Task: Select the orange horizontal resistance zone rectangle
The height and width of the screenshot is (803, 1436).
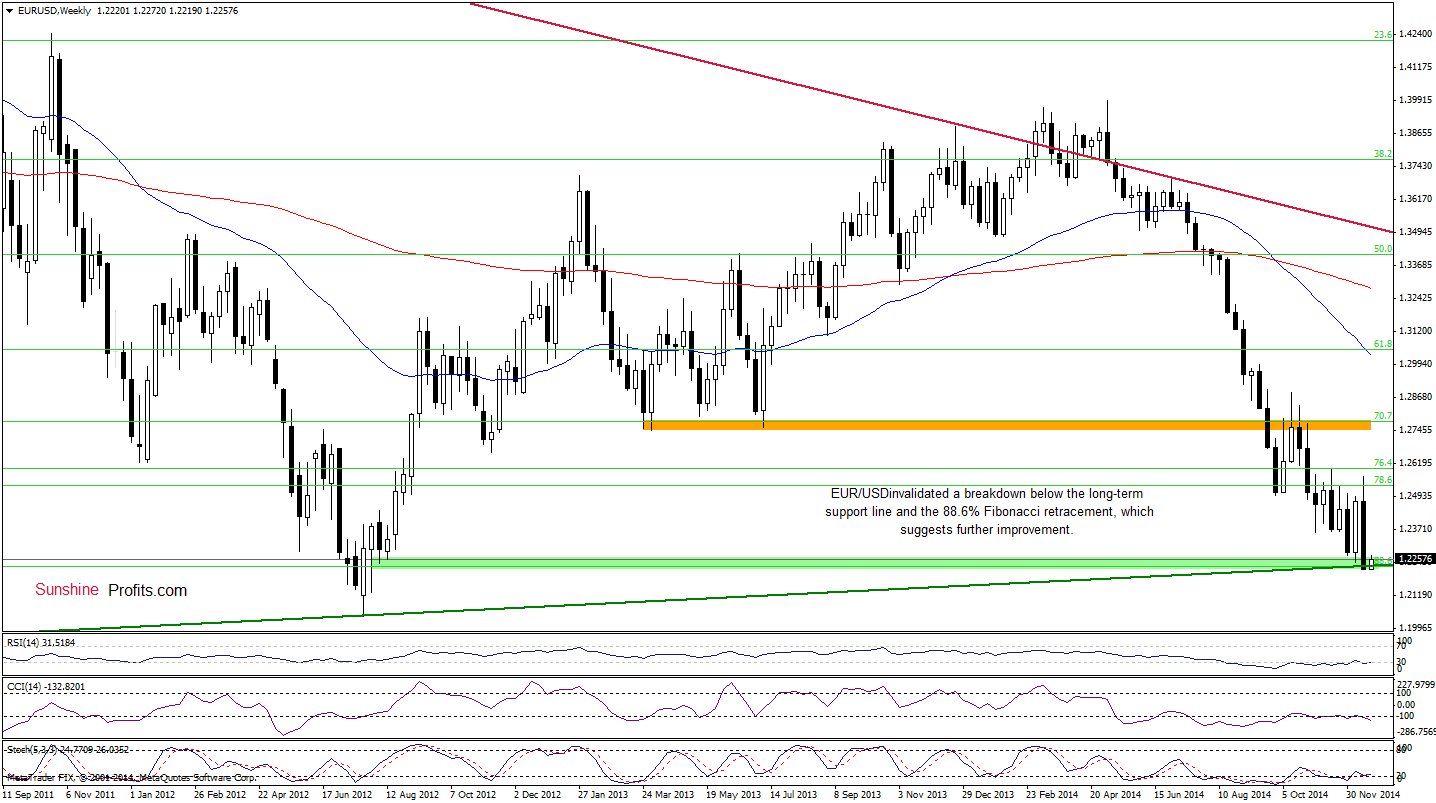Action: [x=1006, y=425]
